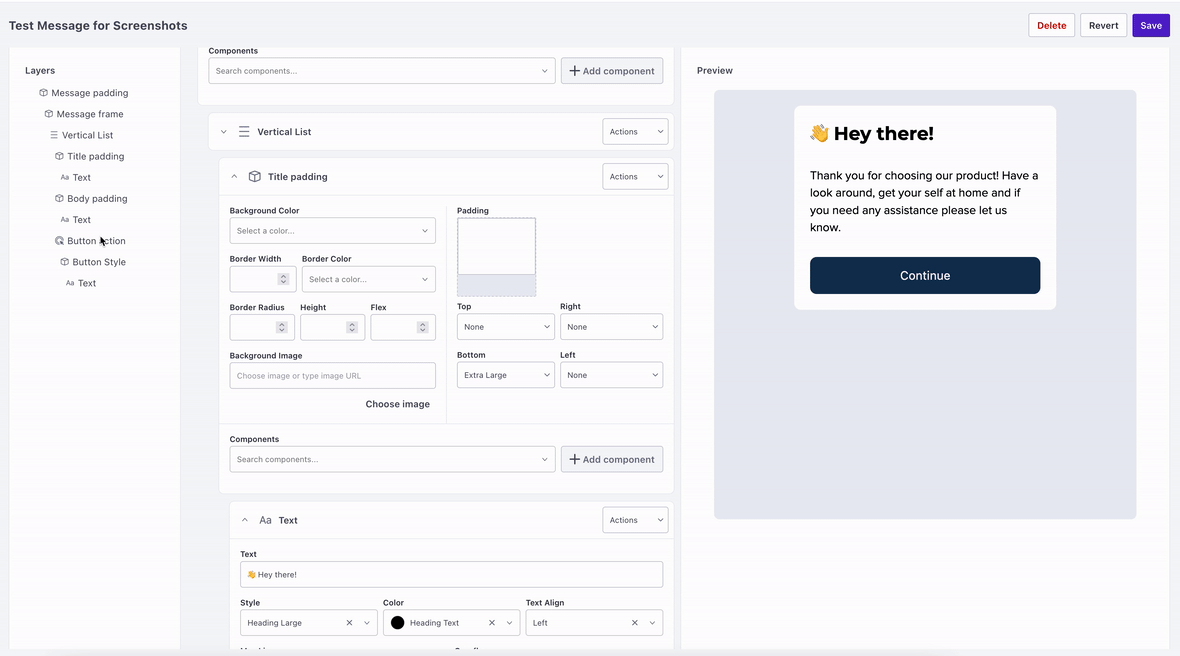Open Actions dropdown for Title padding
The image size is (1180, 656).
pyautogui.click(x=635, y=177)
